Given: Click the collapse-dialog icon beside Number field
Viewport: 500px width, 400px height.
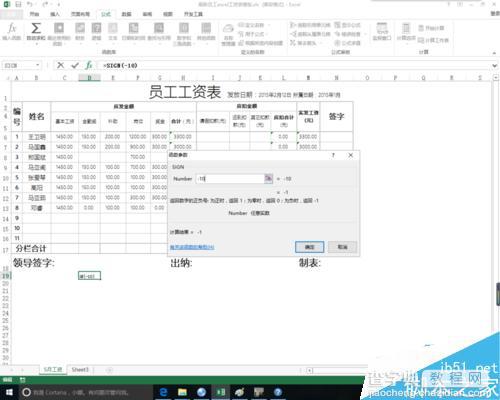Looking at the screenshot, I should [268, 179].
